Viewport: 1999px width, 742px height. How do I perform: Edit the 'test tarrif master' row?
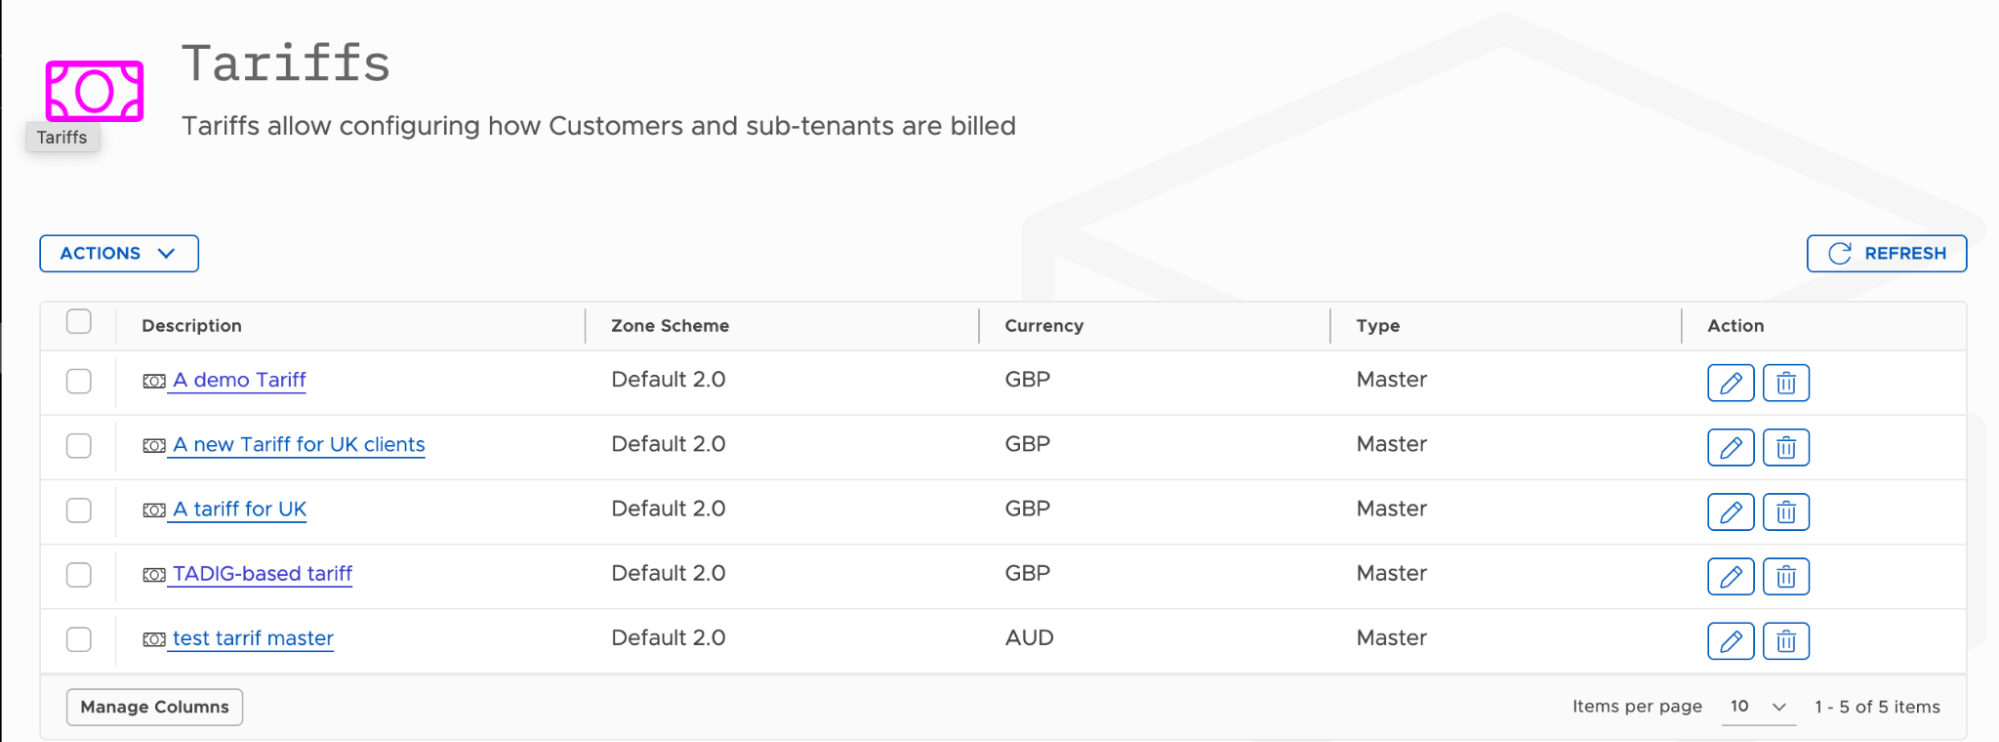[x=1730, y=641]
